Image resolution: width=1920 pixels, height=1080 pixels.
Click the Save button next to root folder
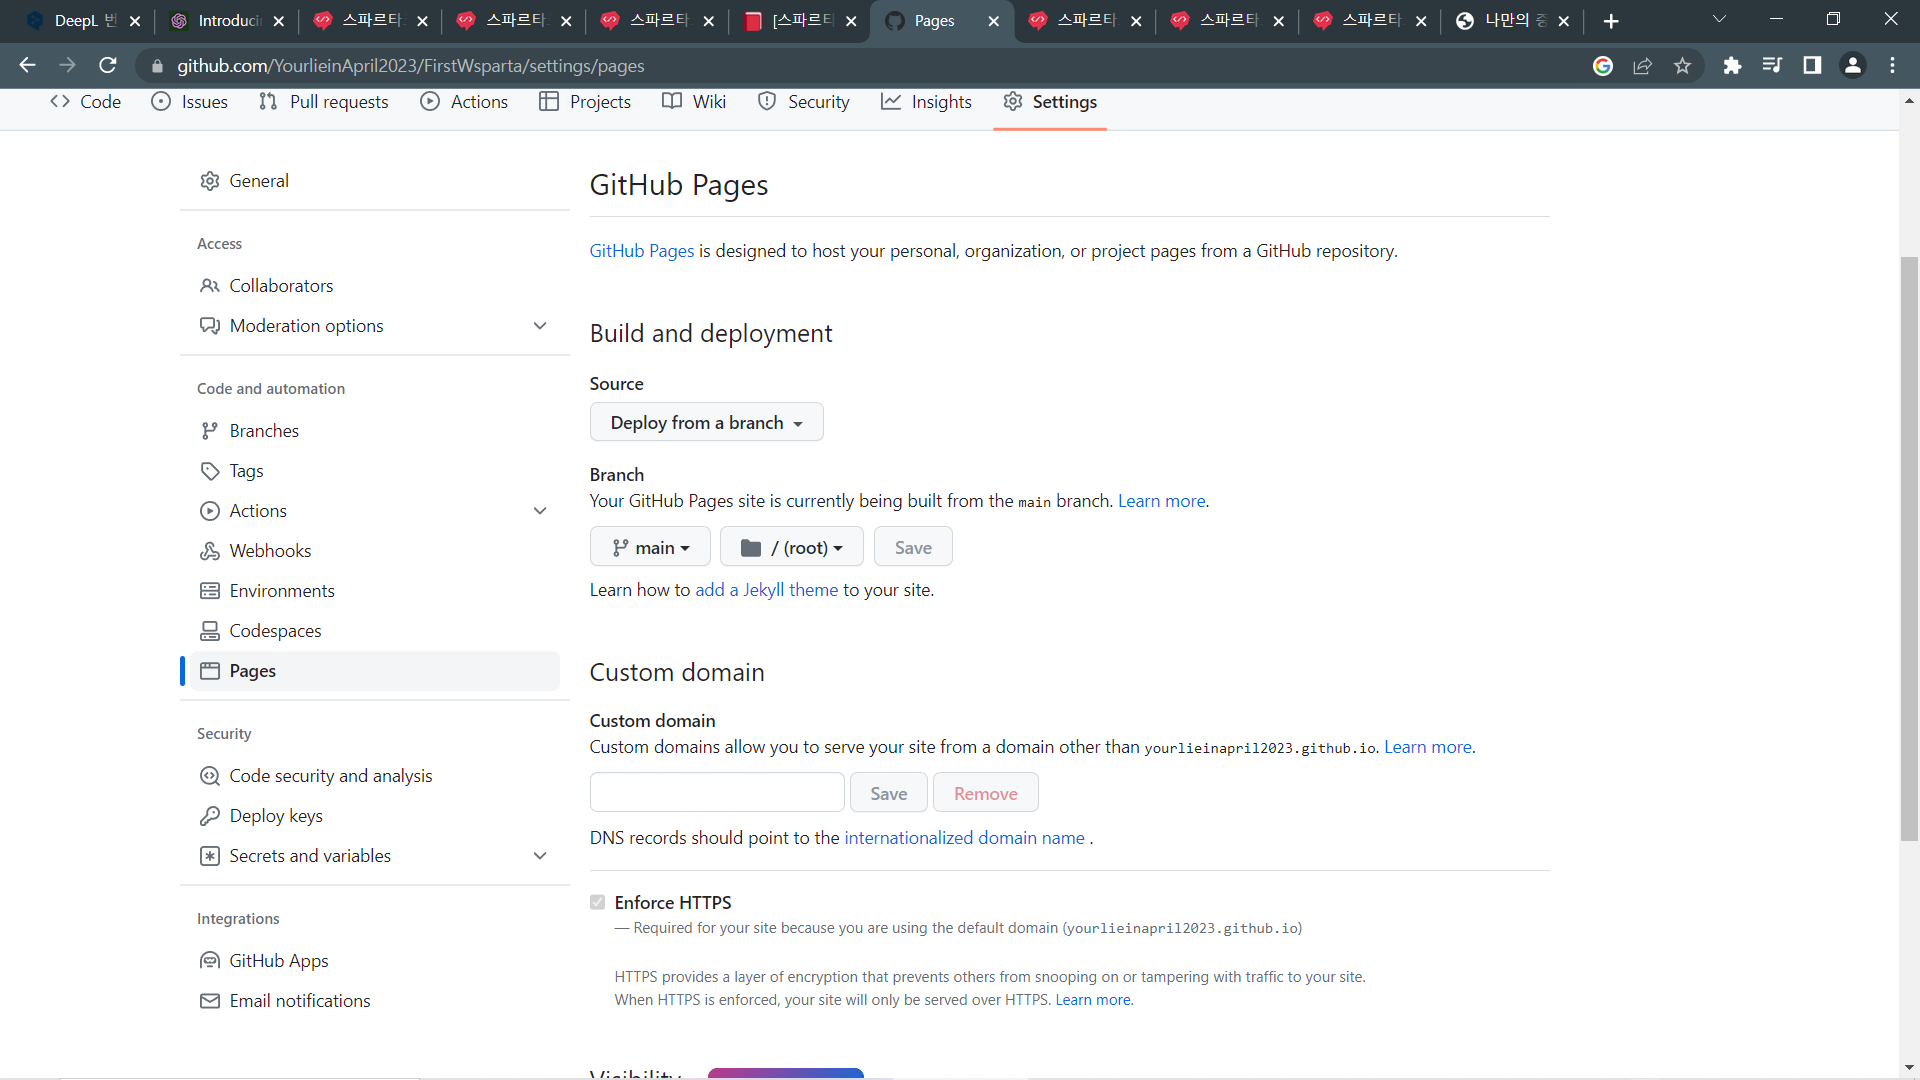pos(913,547)
